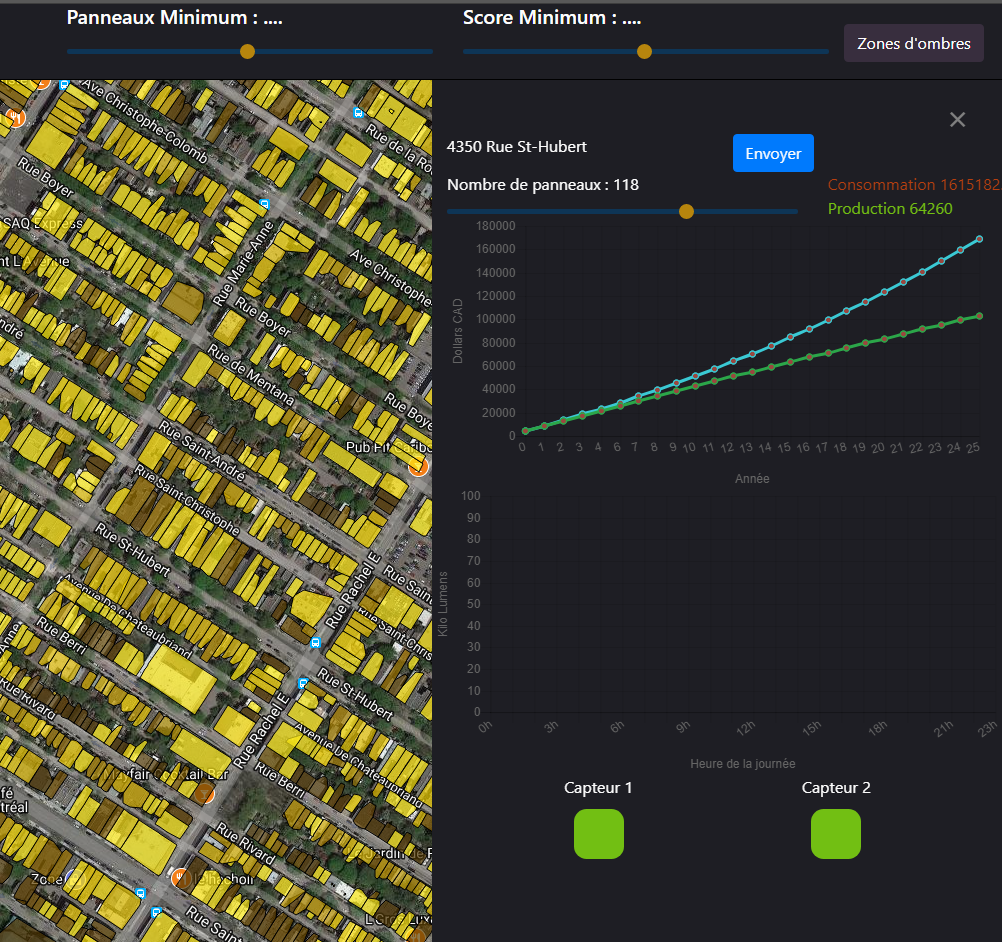Click the Kilo Lumens axis title
This screenshot has width=1002, height=942.
(x=443, y=604)
